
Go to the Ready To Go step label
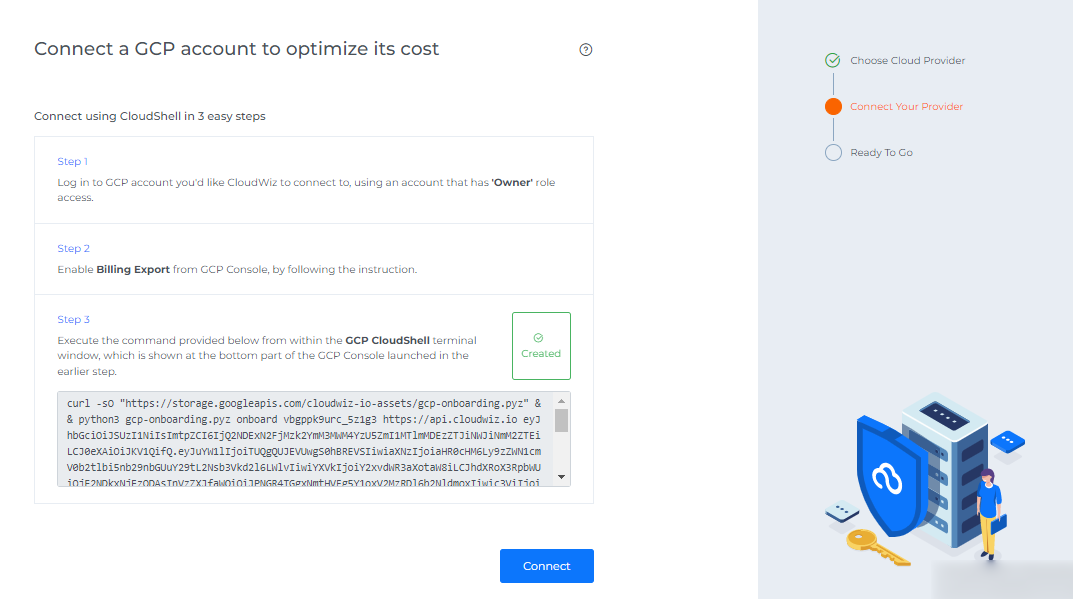point(881,152)
